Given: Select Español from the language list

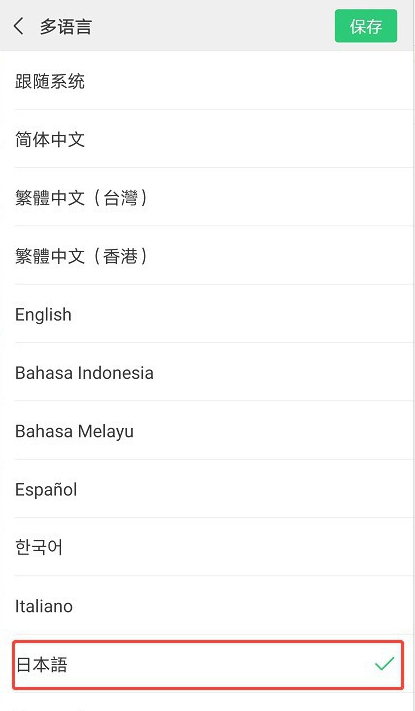Looking at the screenshot, I should coord(206,489).
